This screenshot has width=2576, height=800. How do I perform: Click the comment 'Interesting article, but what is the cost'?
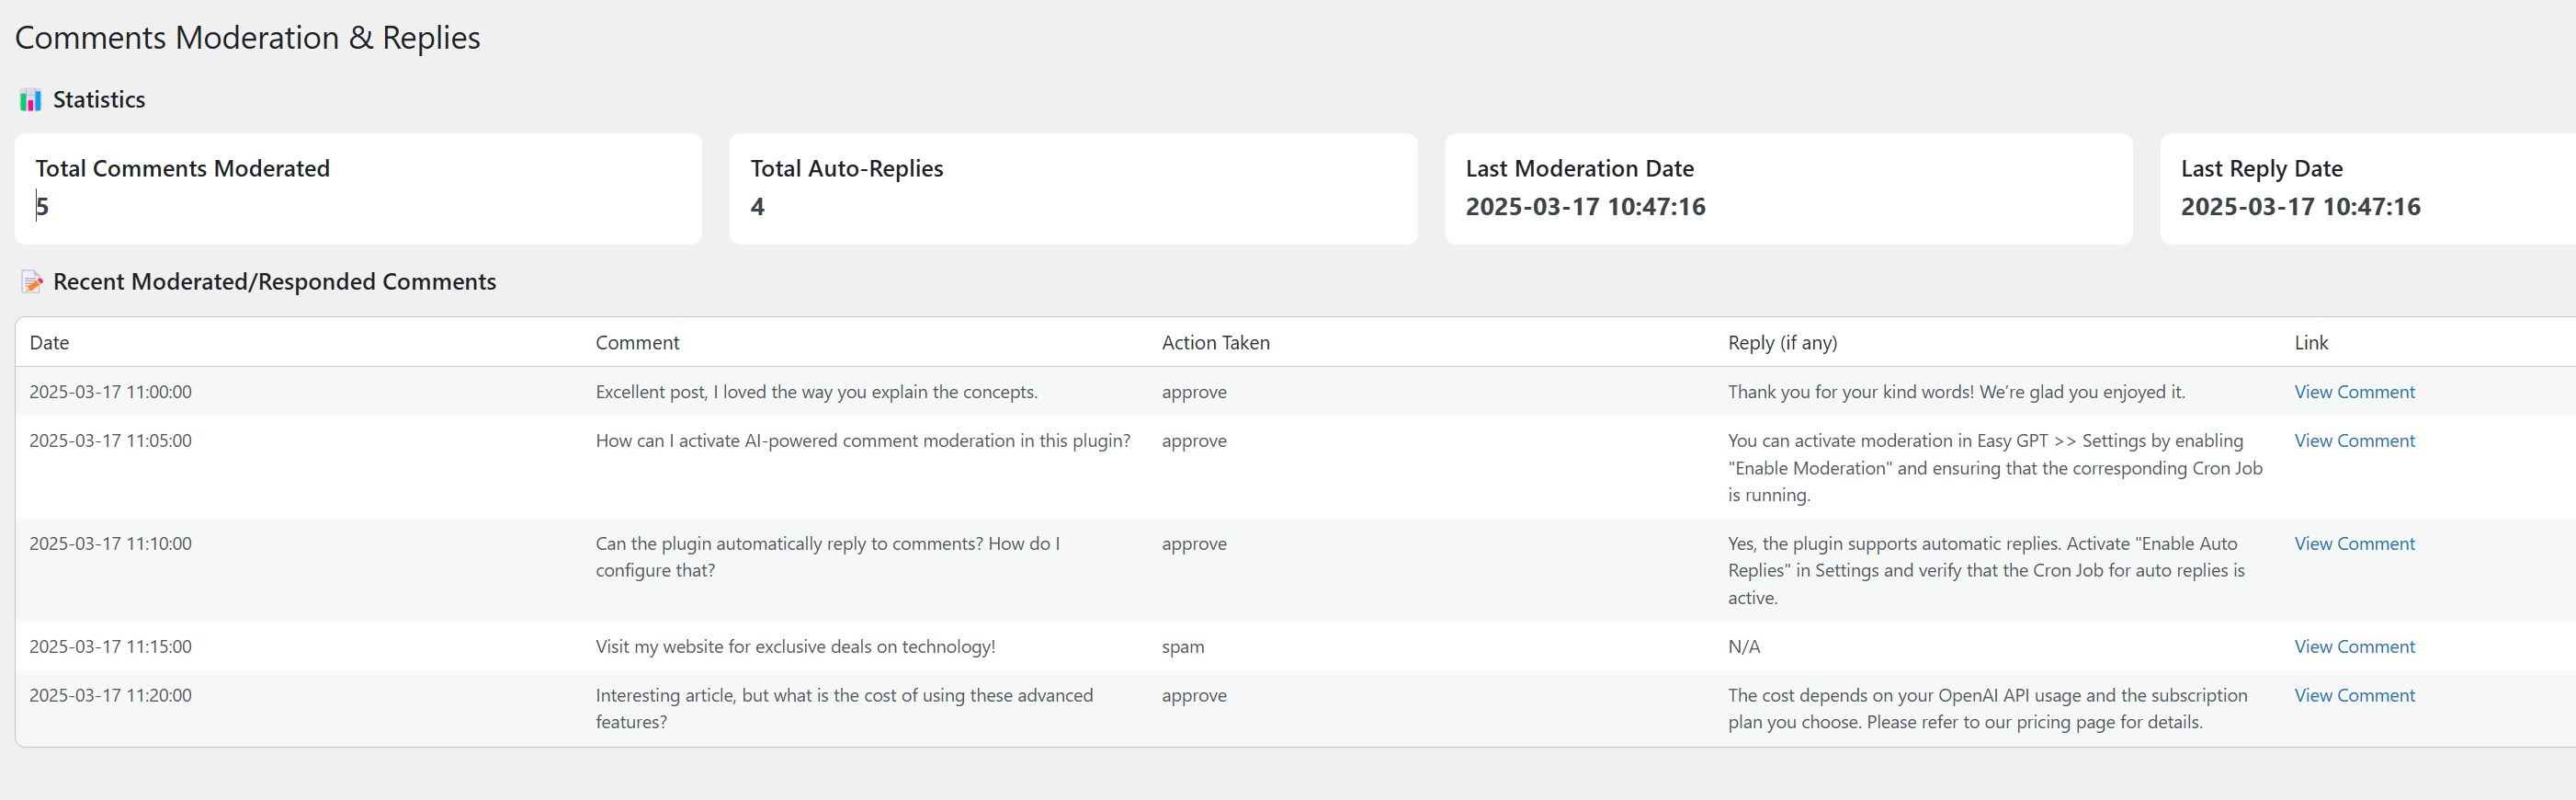click(x=844, y=709)
